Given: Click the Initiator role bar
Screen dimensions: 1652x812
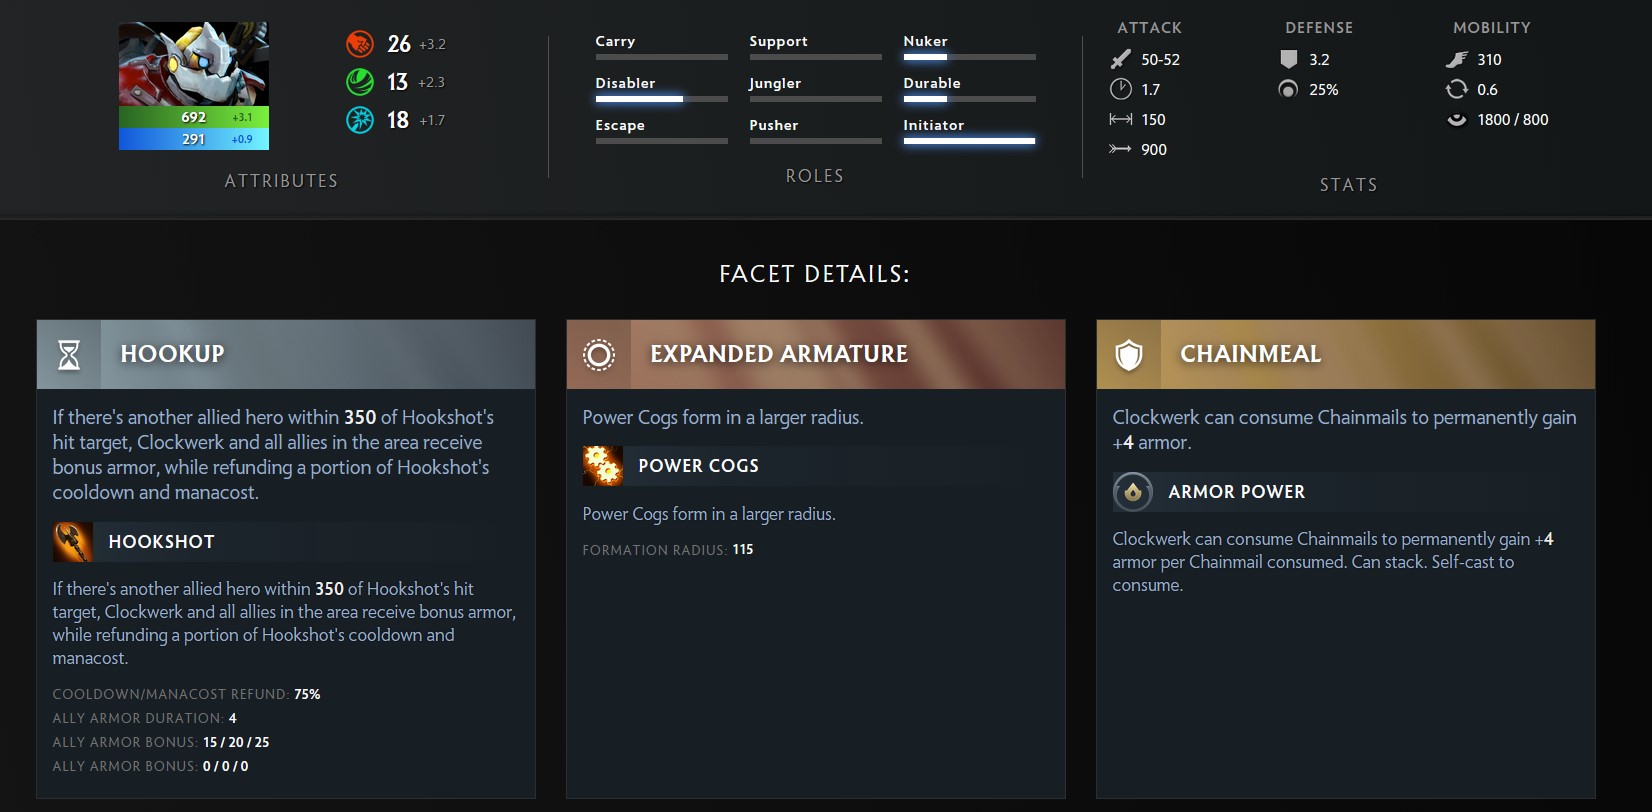Looking at the screenshot, I should tap(970, 141).
